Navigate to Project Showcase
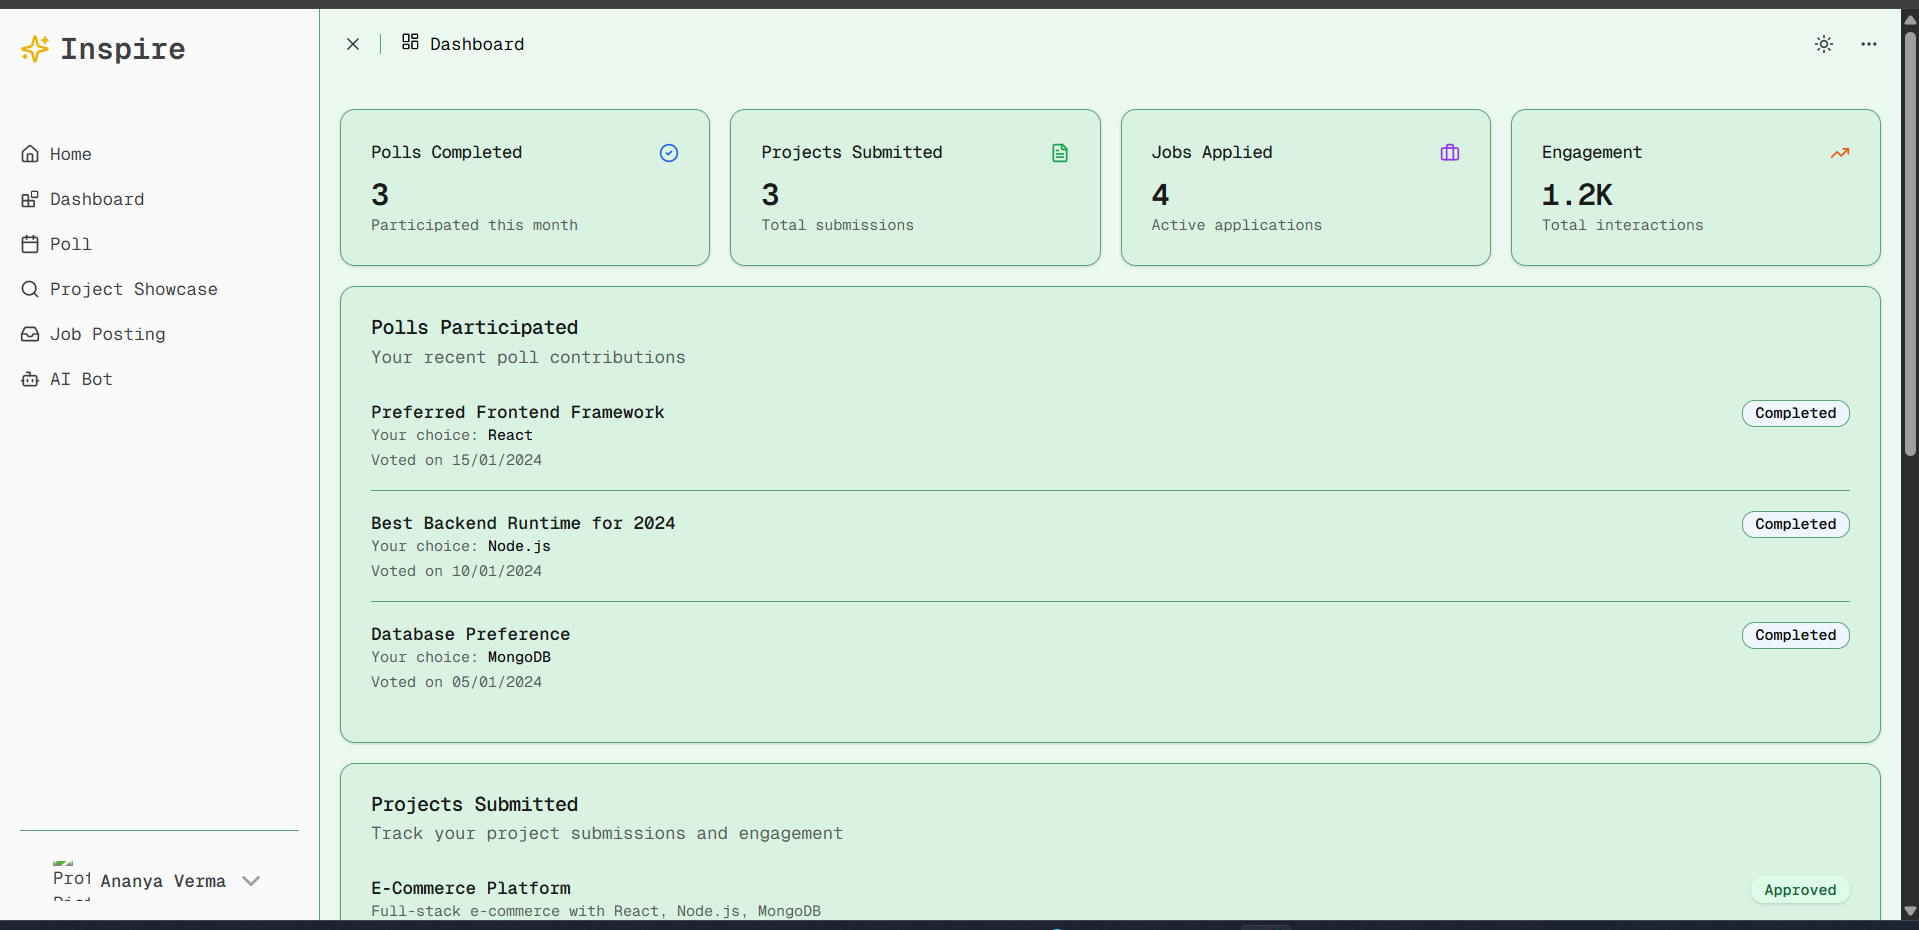Image resolution: width=1919 pixels, height=930 pixels. click(x=133, y=289)
